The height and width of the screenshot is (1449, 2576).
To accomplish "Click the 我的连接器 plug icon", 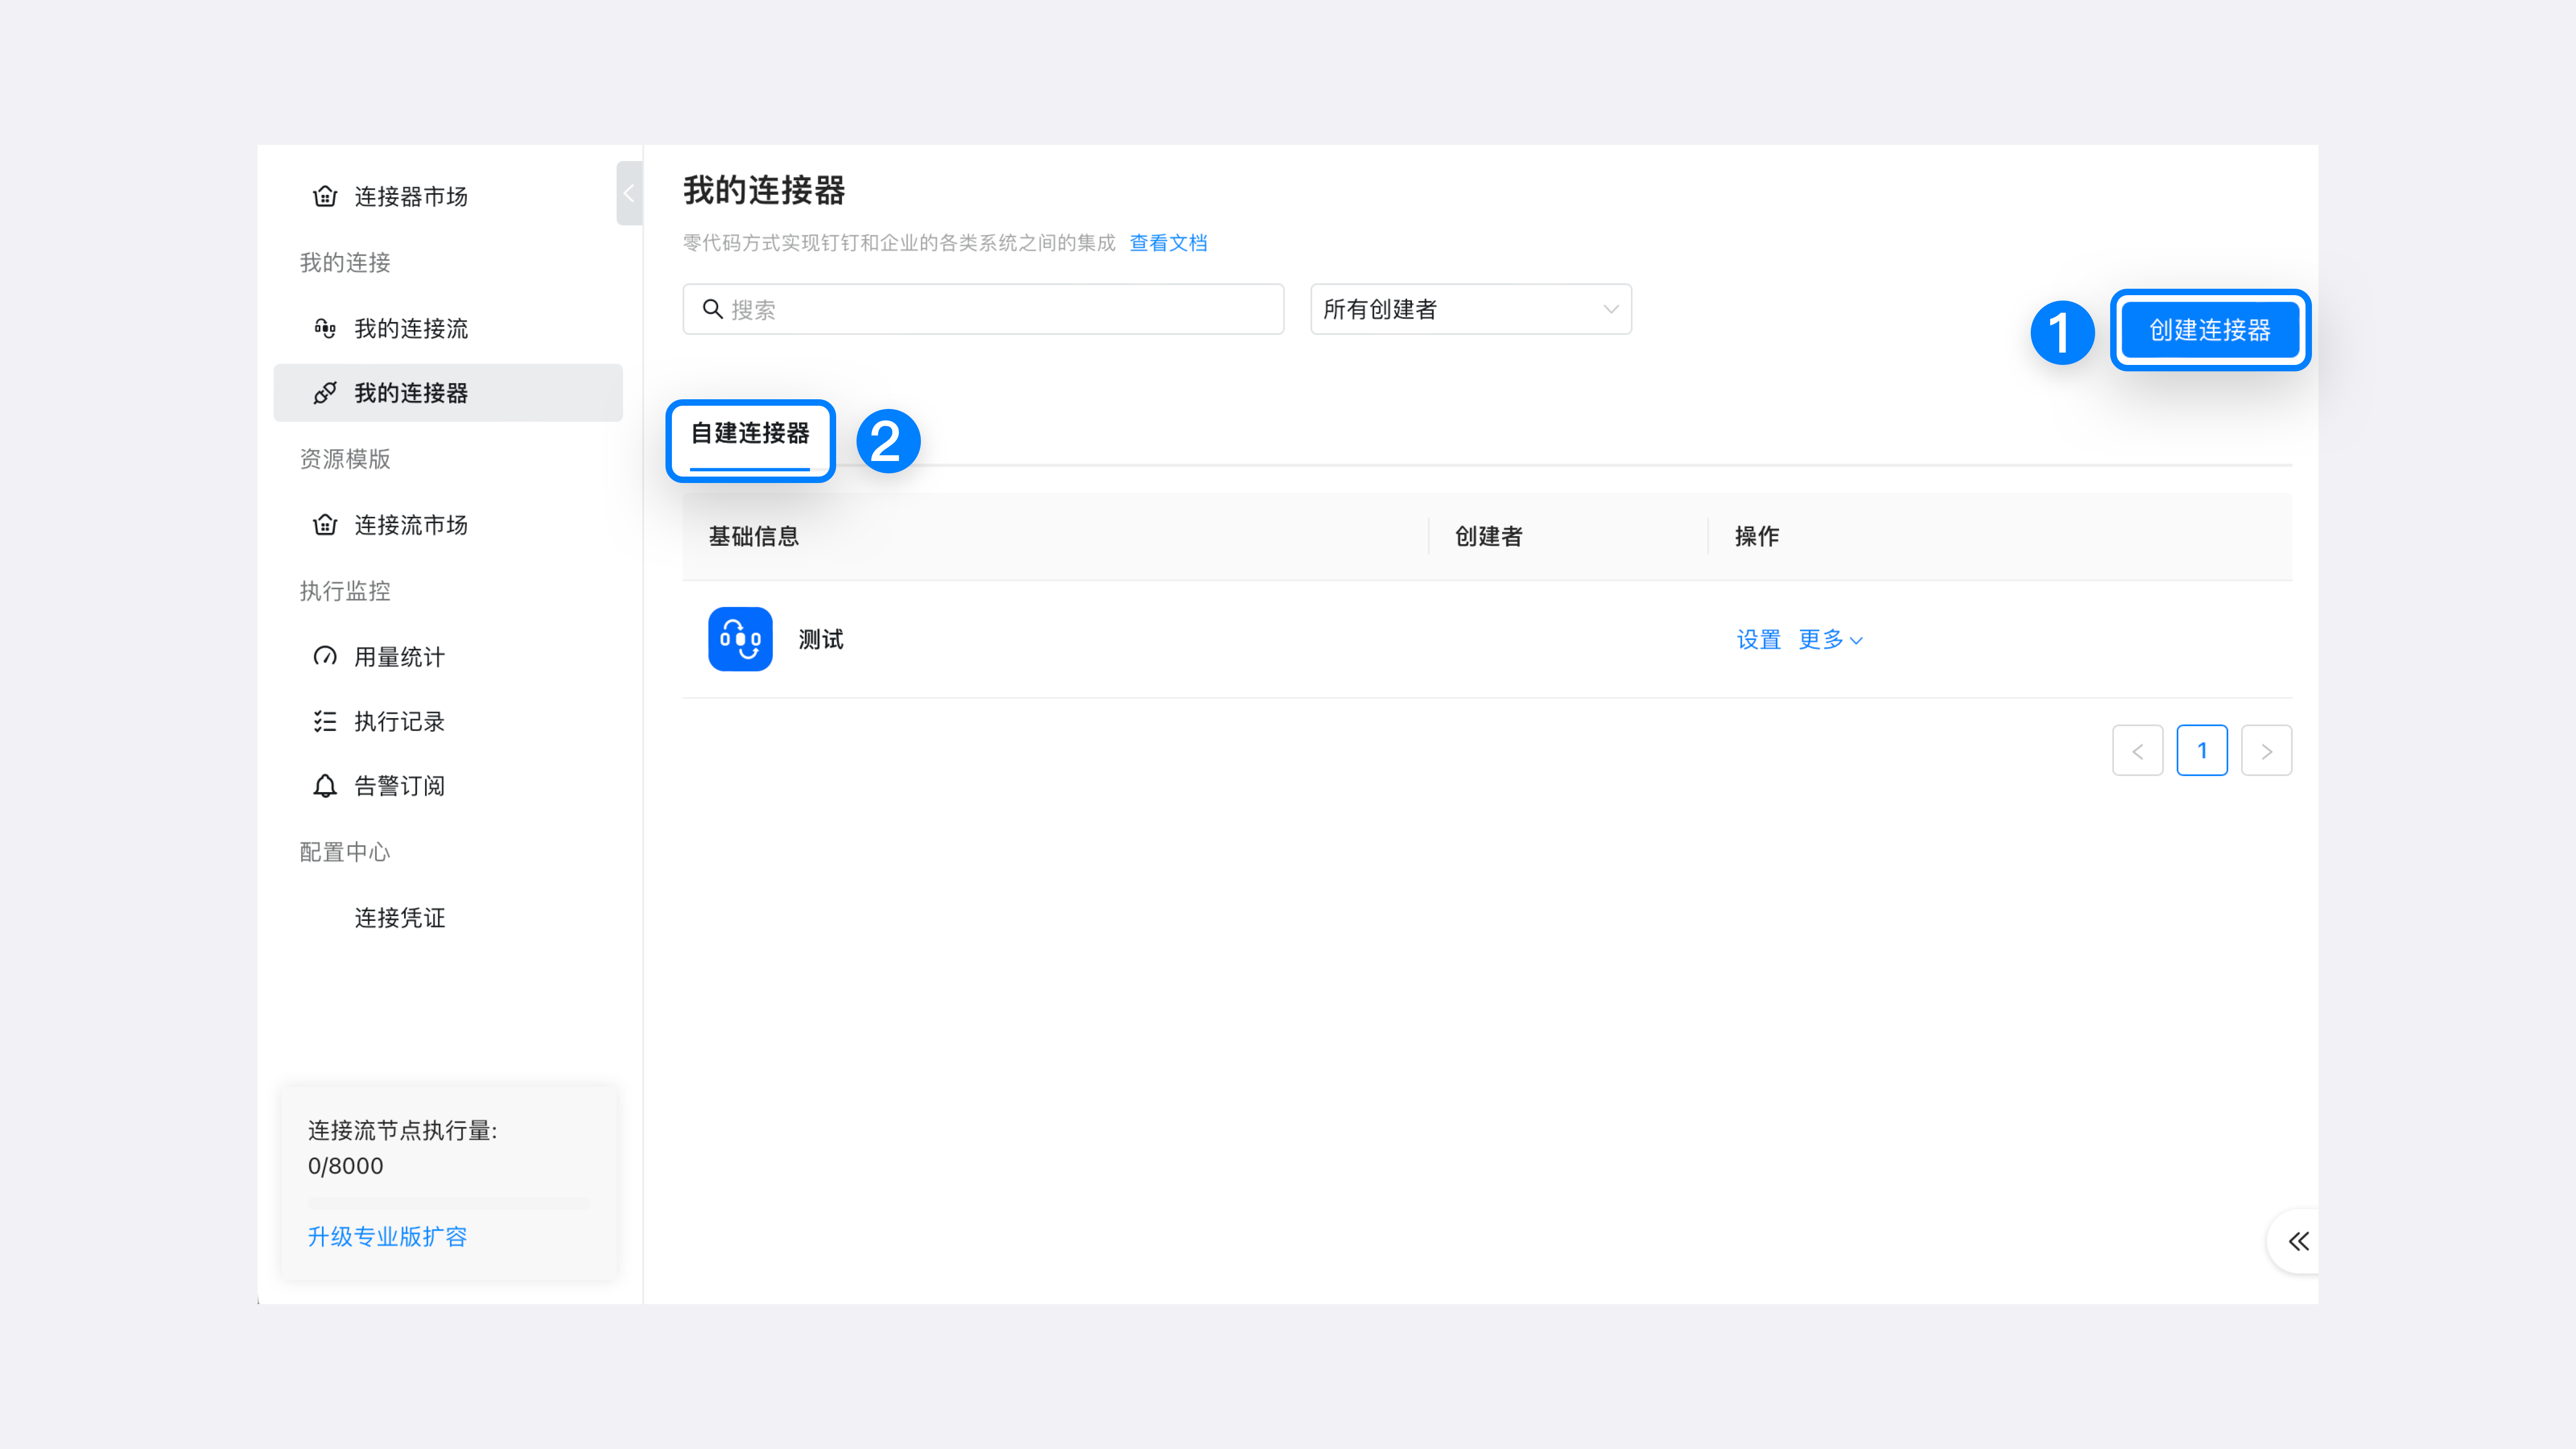I will point(325,393).
